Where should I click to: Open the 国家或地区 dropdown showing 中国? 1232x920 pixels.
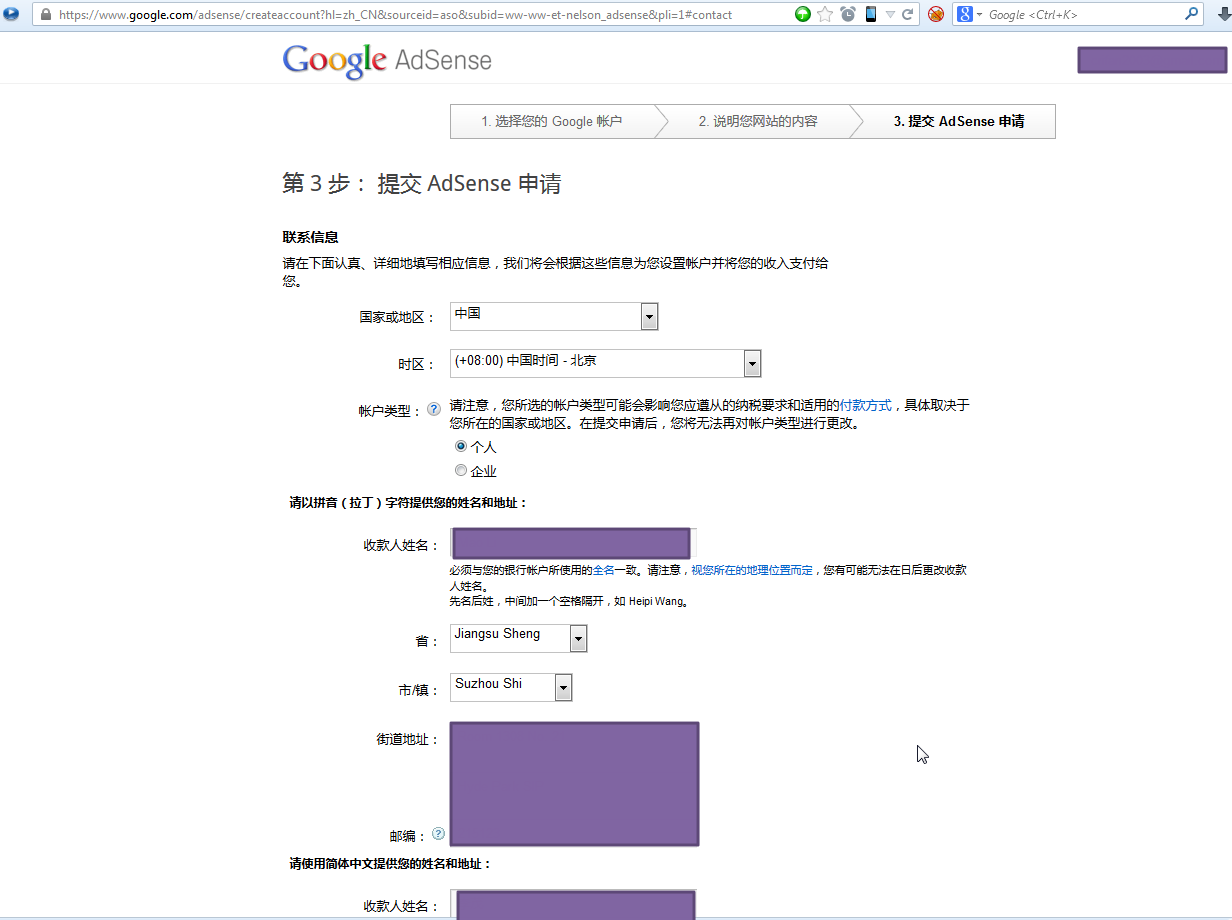[x=554, y=316]
